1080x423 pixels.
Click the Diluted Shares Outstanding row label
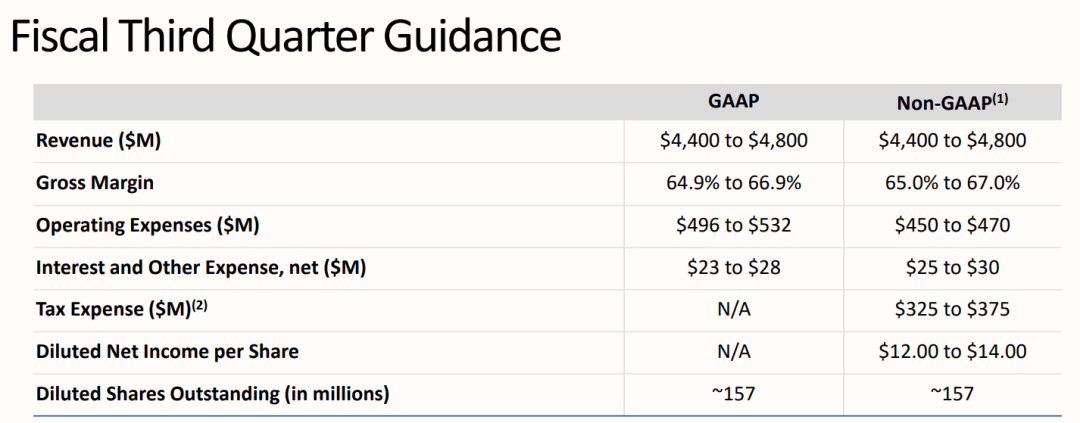[212, 393]
